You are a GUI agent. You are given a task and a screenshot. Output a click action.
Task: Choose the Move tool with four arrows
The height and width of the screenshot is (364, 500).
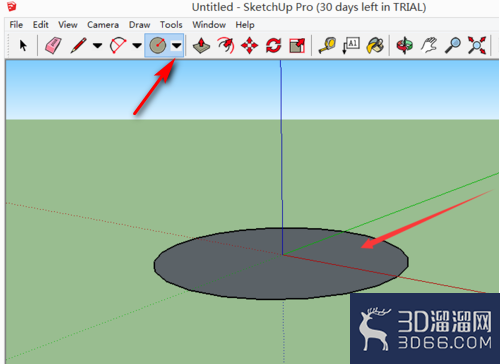coord(250,45)
